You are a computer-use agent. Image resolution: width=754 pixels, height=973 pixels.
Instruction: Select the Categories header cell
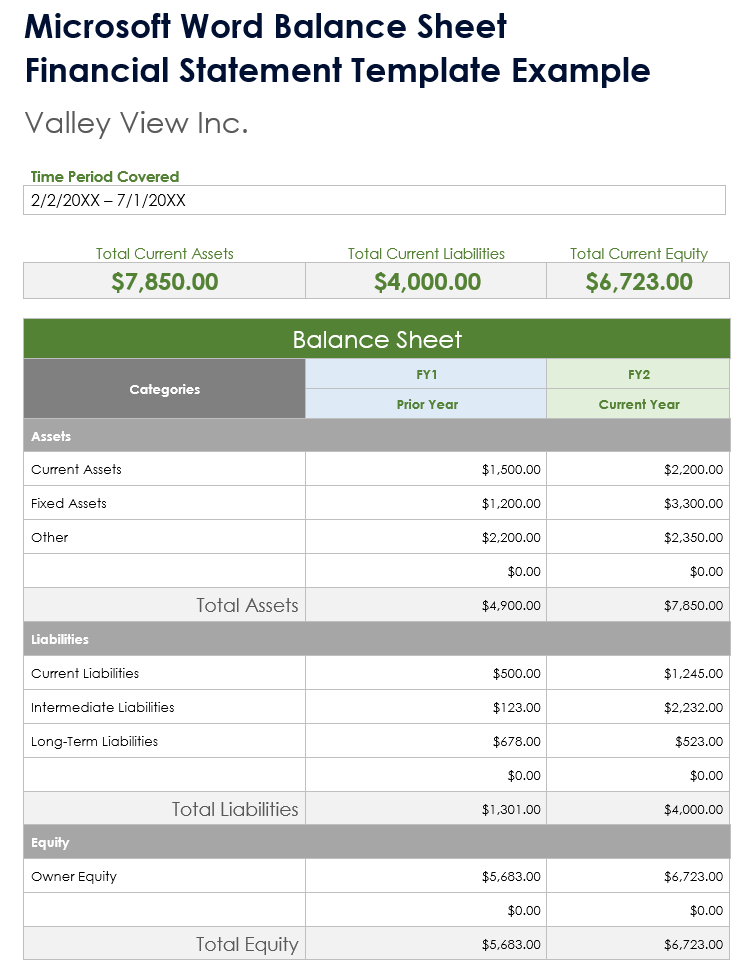click(165, 389)
